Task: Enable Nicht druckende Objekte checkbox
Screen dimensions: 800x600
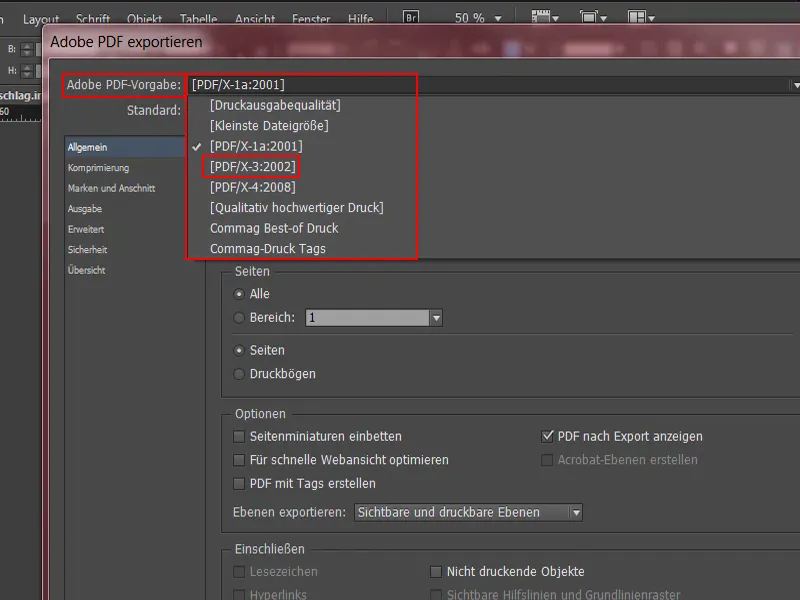Action: point(436,572)
